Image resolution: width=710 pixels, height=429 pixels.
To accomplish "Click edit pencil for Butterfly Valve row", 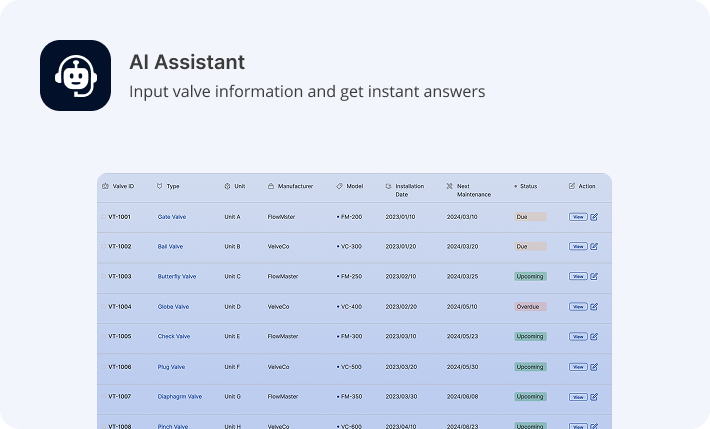I will pos(594,276).
